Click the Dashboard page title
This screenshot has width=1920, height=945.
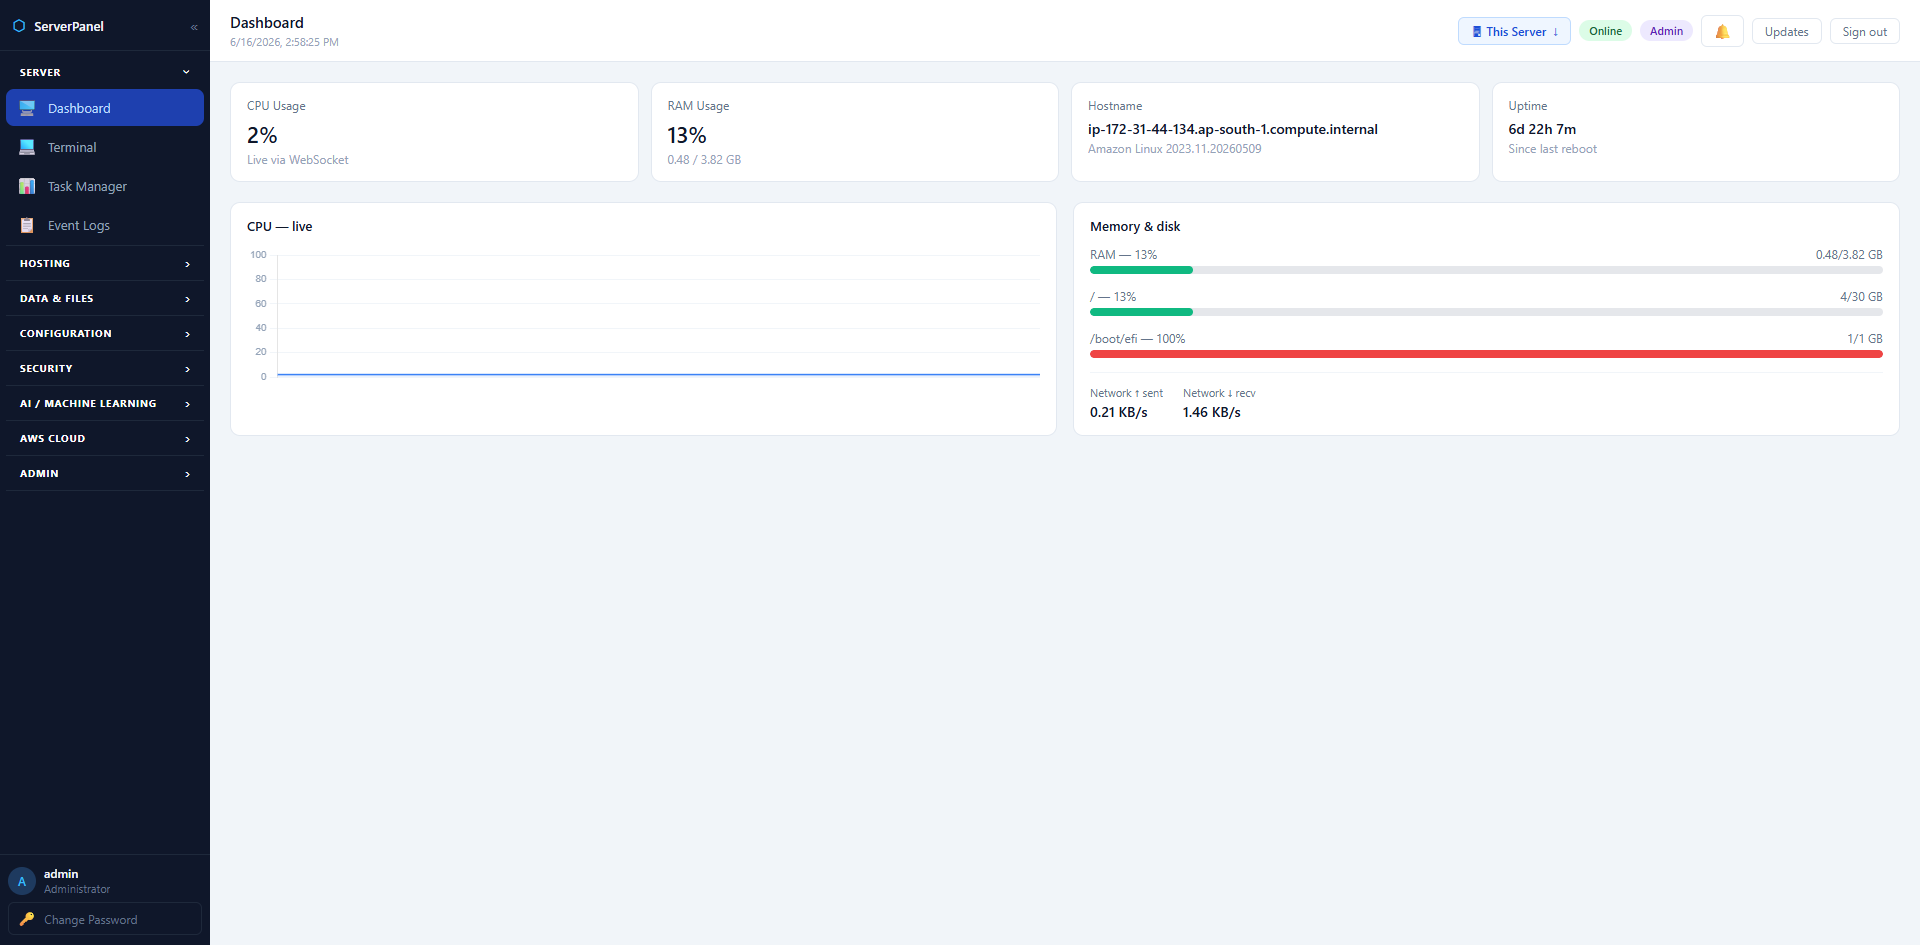point(267,22)
